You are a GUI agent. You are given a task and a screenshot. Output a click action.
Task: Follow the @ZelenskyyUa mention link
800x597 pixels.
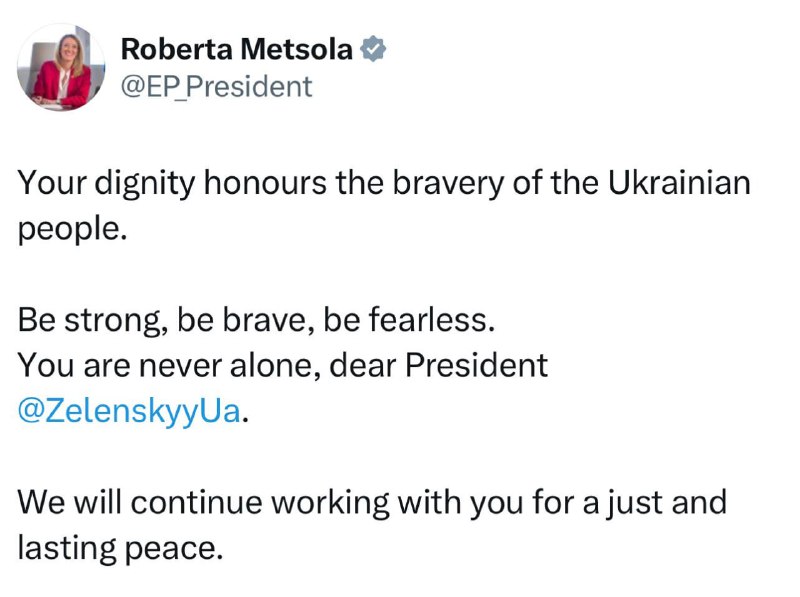click(129, 411)
